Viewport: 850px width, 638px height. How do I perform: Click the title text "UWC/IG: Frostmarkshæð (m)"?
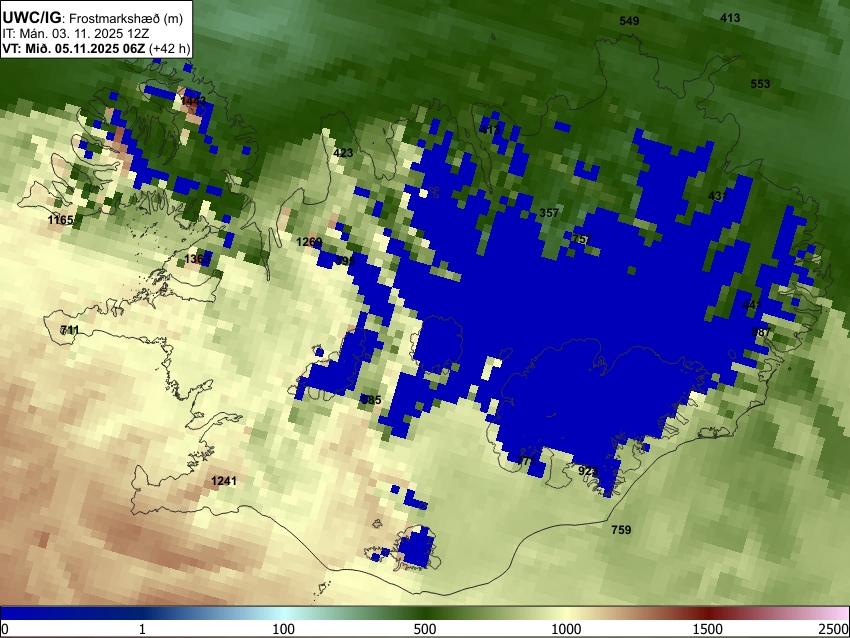pos(93,18)
